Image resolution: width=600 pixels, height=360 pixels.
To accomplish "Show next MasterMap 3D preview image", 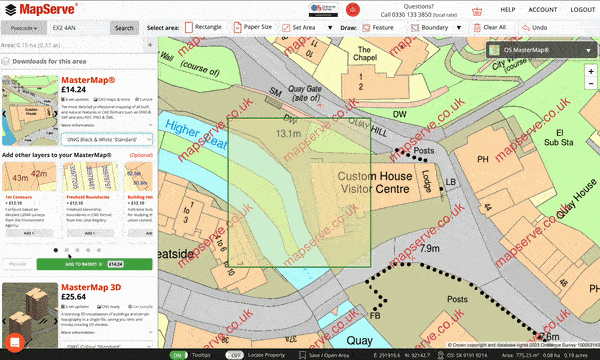I will point(55,321).
